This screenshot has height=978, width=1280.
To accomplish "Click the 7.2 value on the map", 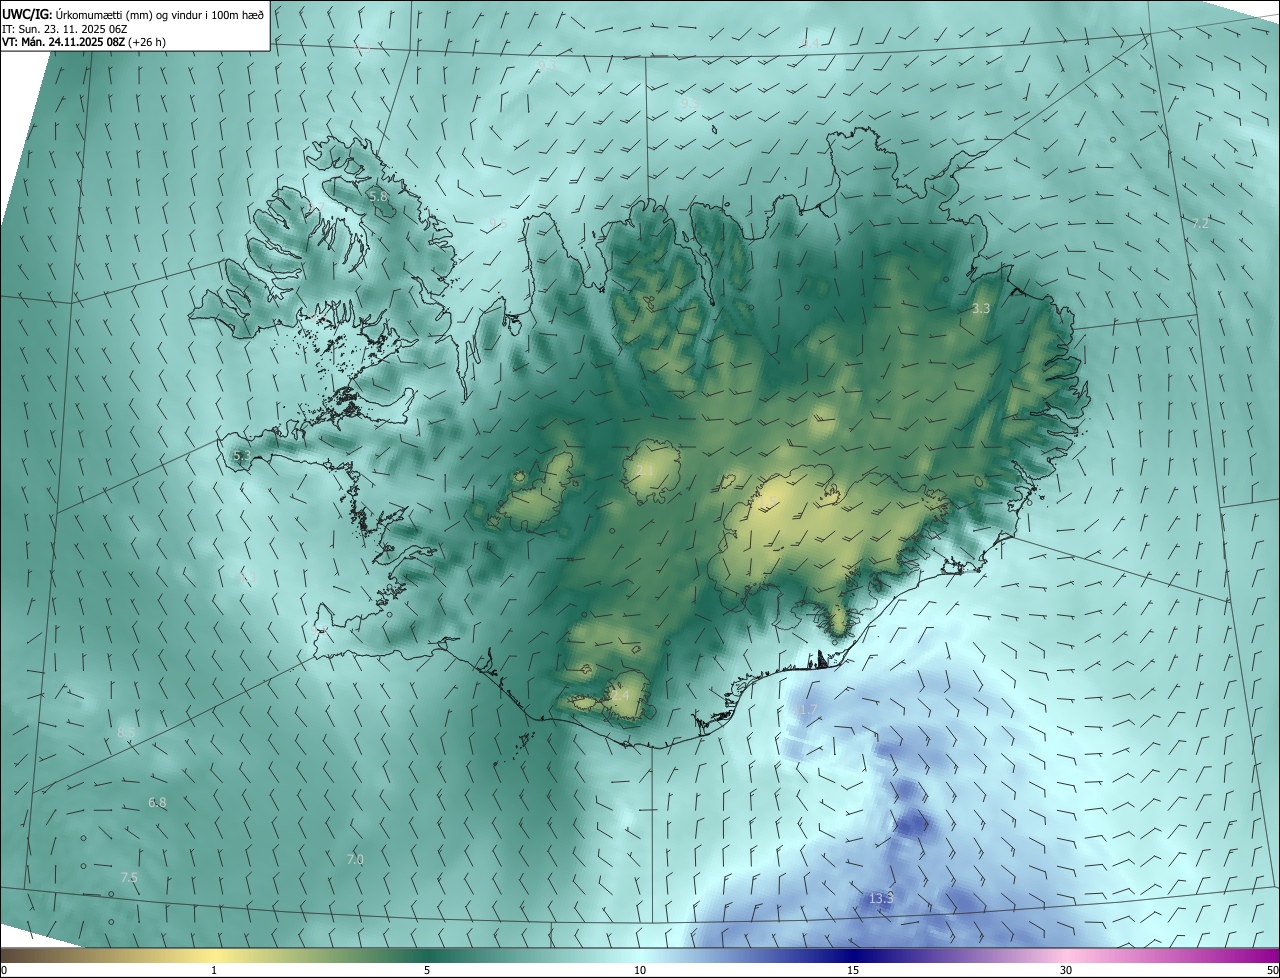I will 1201,223.
